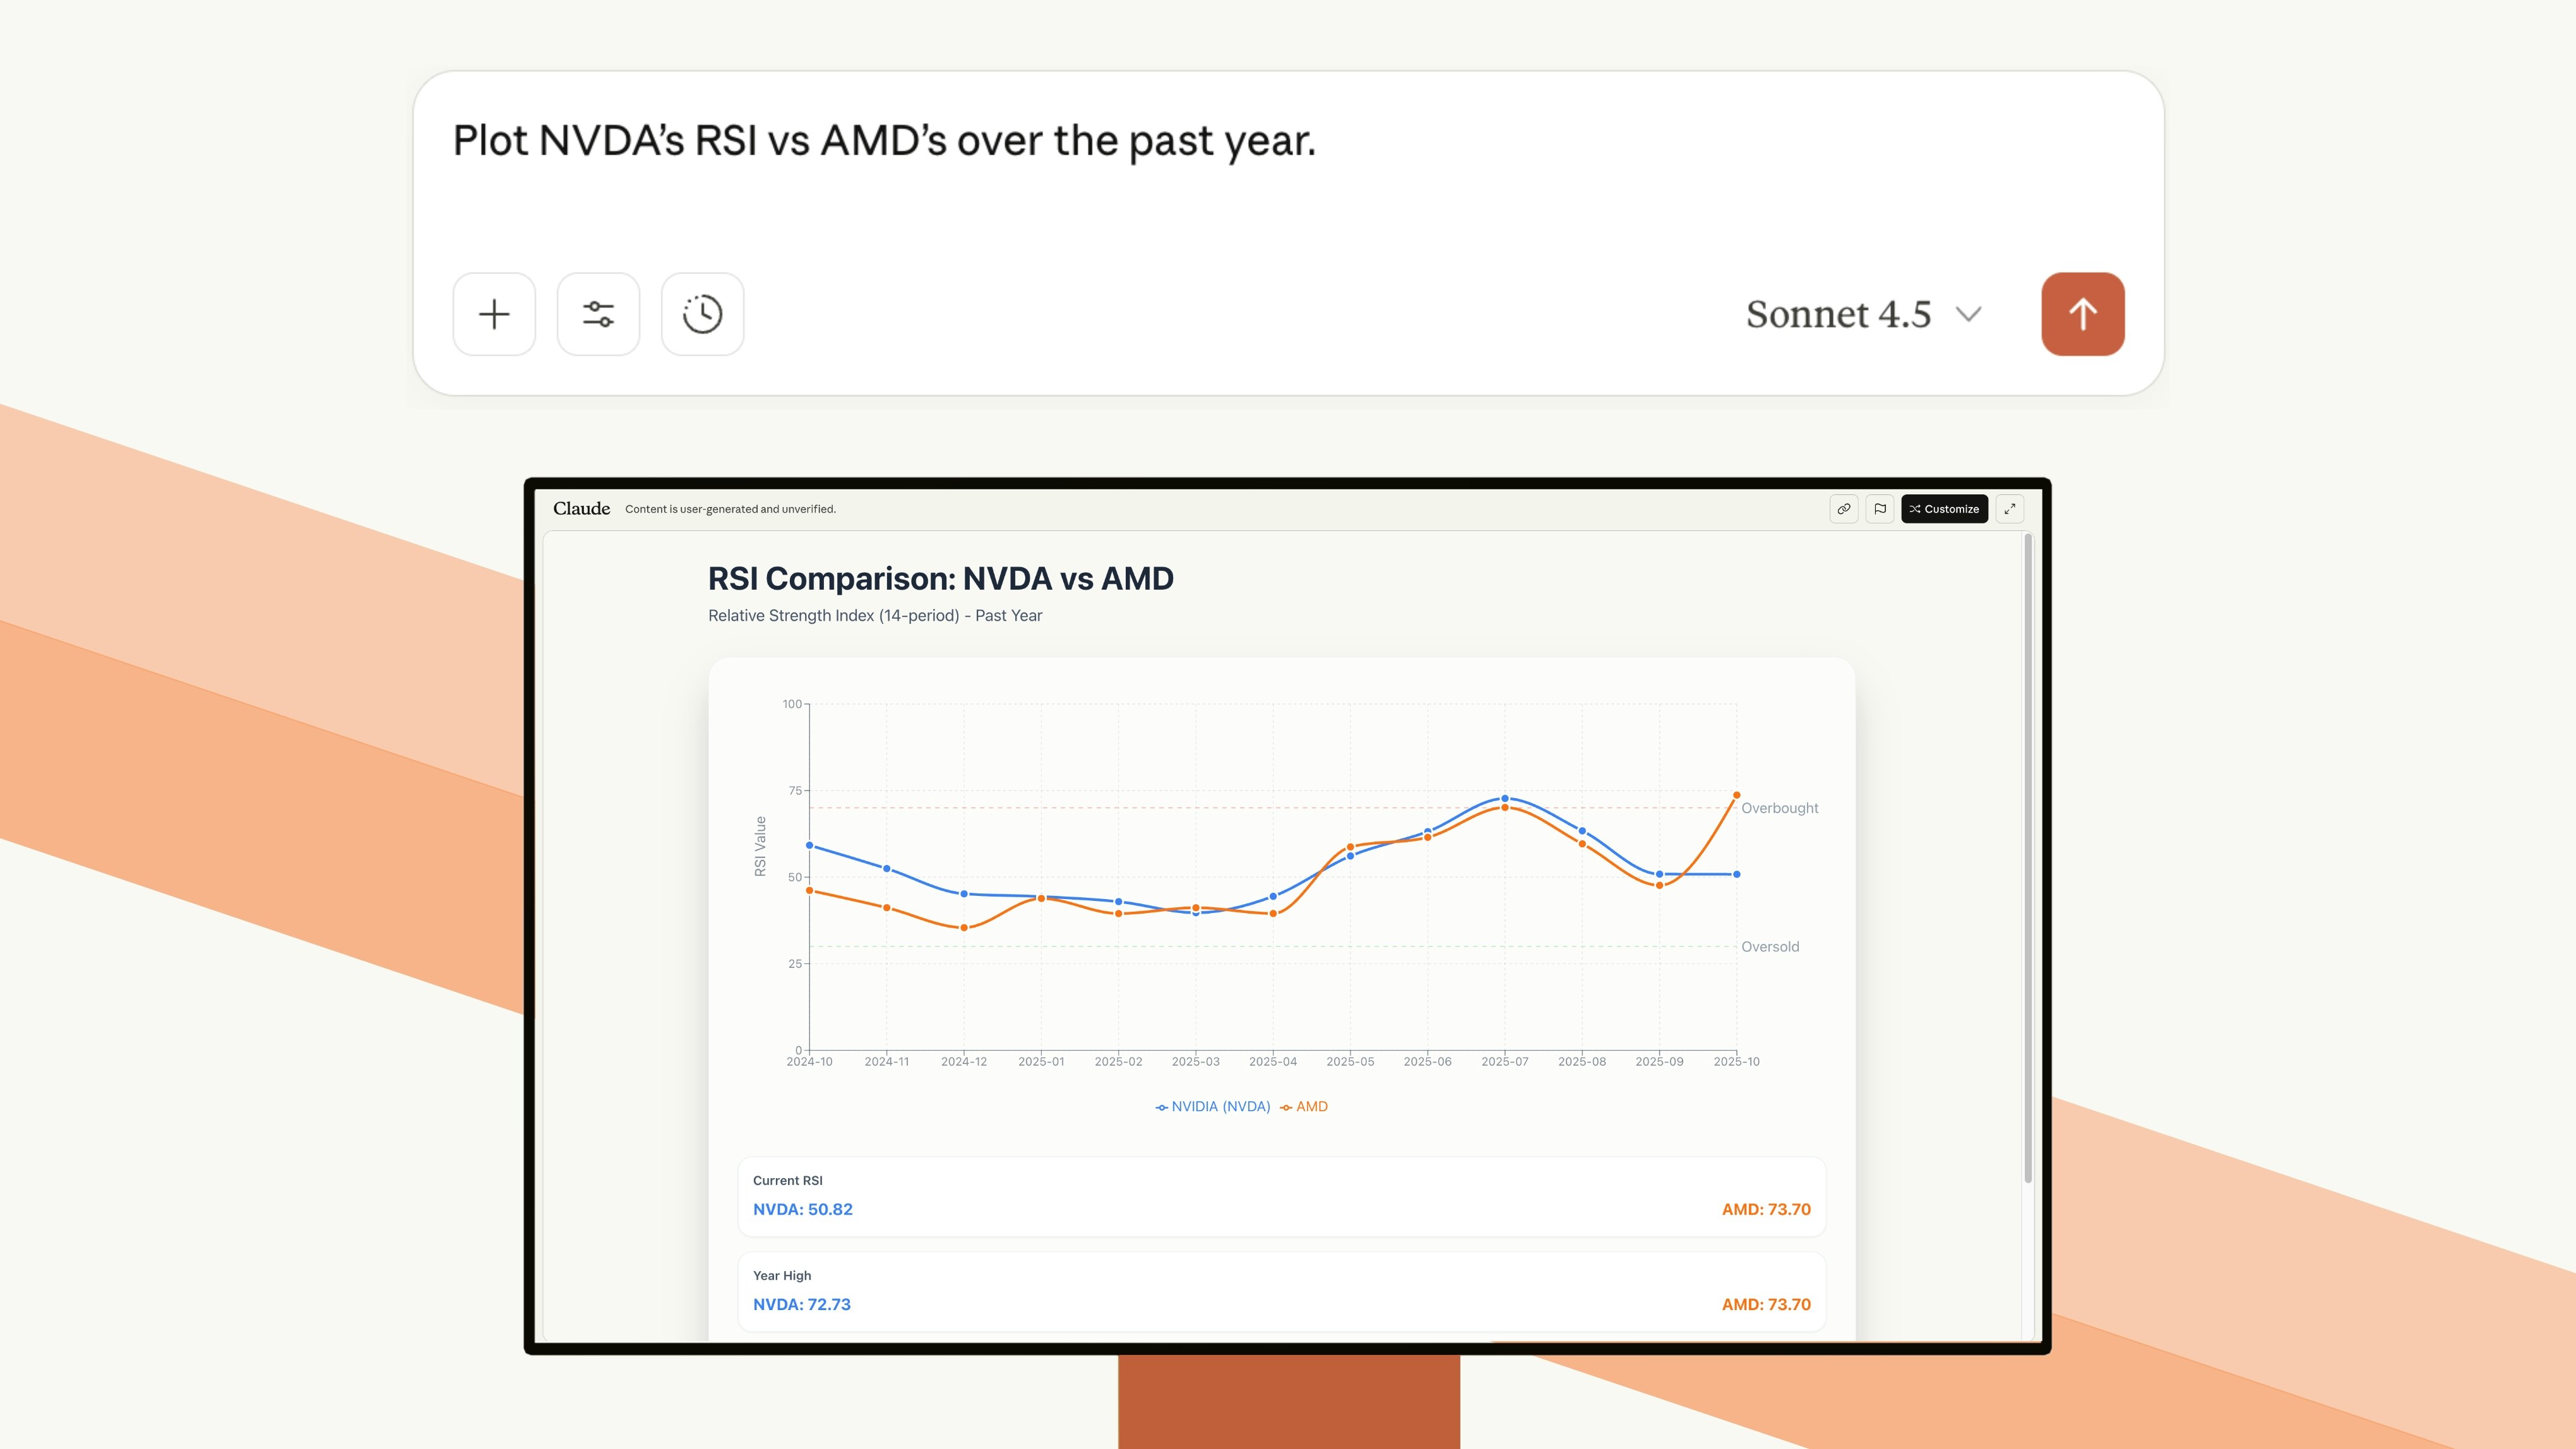Click the chevron next to Sonnet 4.5
Screen dimensions: 2576x1449
(x=1968, y=314)
